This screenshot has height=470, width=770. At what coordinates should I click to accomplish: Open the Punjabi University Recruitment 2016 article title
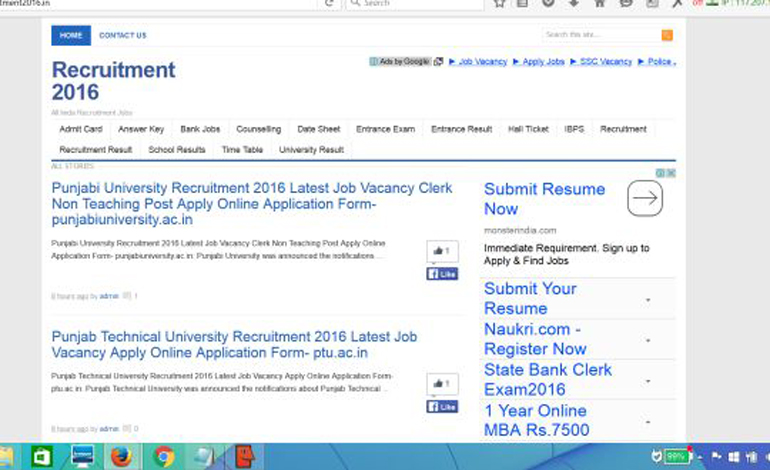pos(252,203)
